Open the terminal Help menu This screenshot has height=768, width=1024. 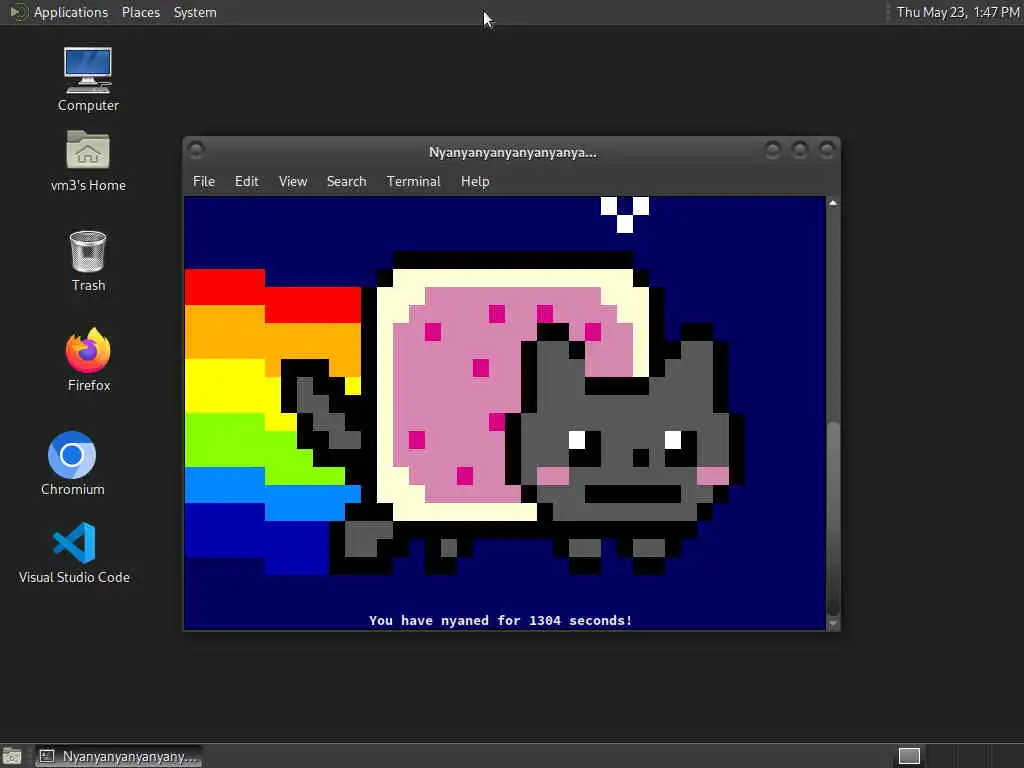coord(475,182)
